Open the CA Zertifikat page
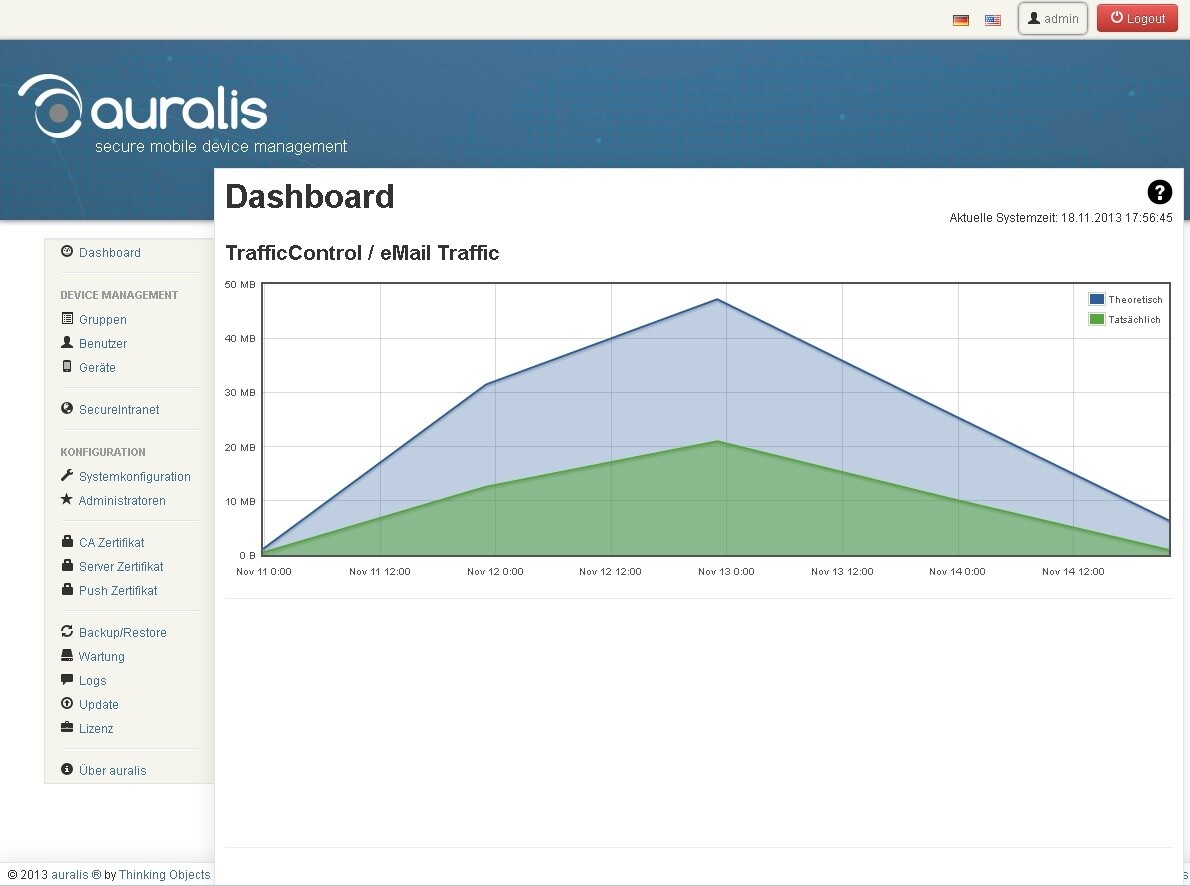 point(111,543)
